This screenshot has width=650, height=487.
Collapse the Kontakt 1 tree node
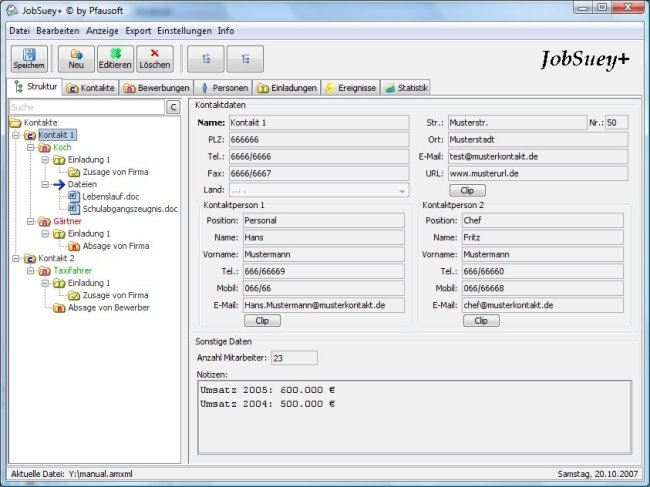(x=17, y=135)
